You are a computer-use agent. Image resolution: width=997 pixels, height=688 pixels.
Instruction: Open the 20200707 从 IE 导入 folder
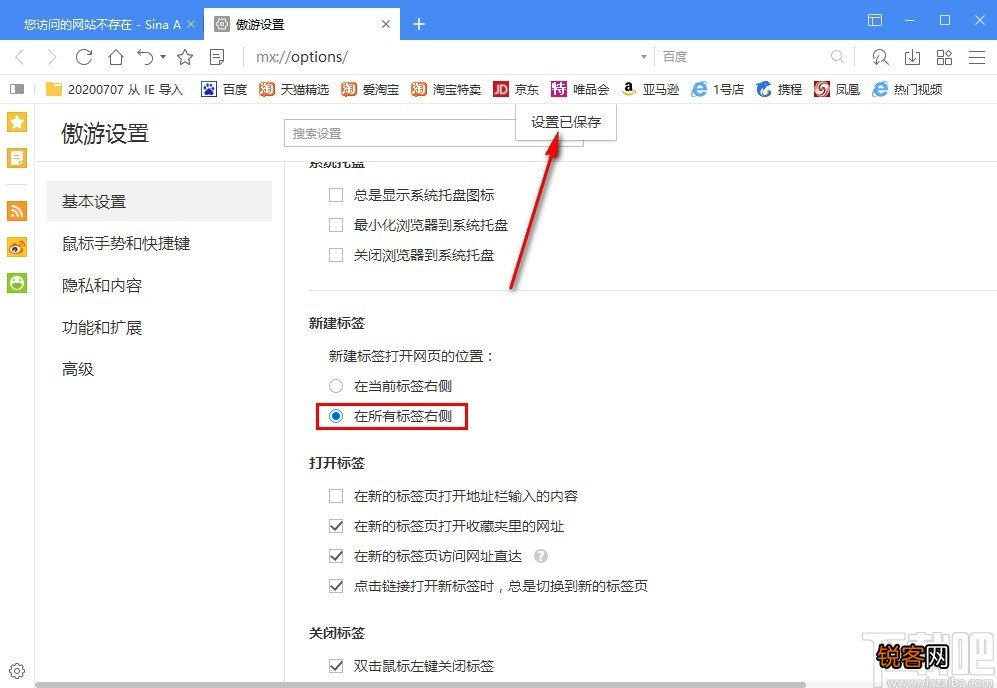114,89
